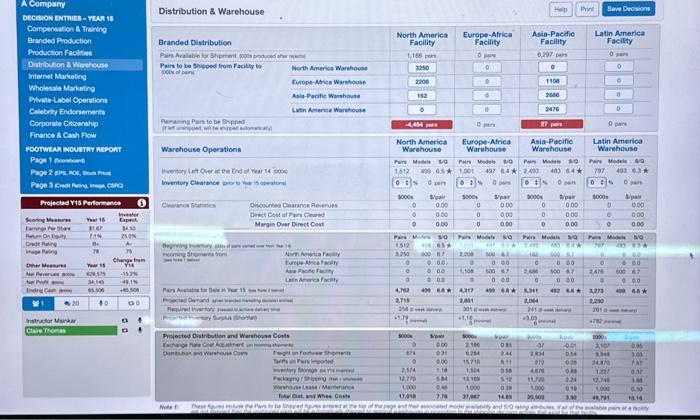Edit North America Facility to Asia-Pacific Warehouse field 162
The width and height of the screenshot is (700, 420).
pyautogui.click(x=422, y=96)
